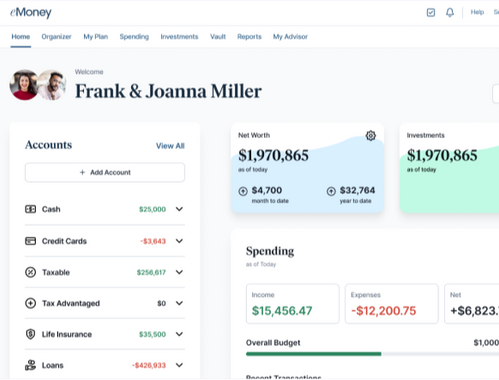Click the Millers' profile photo
Viewport: 499px width, 380px height.
click(x=38, y=85)
